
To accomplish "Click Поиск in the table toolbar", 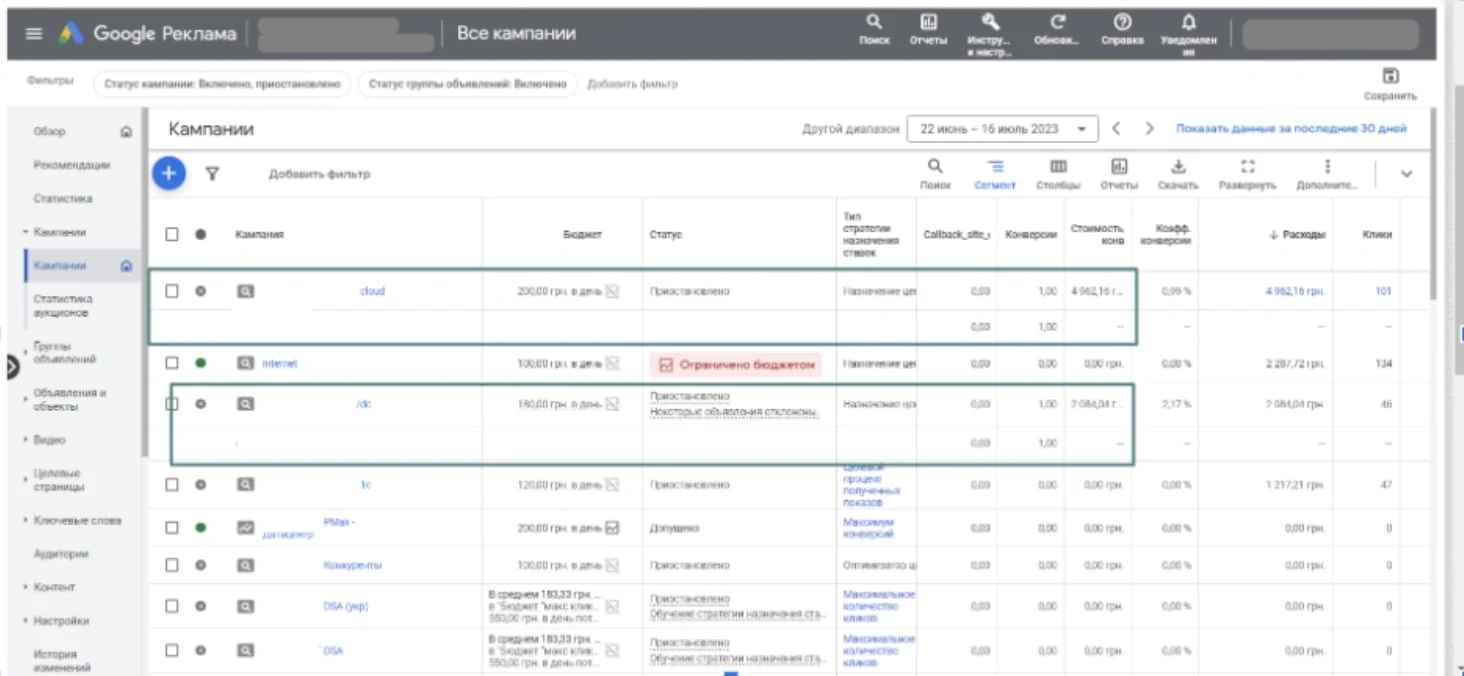I will pos(935,174).
